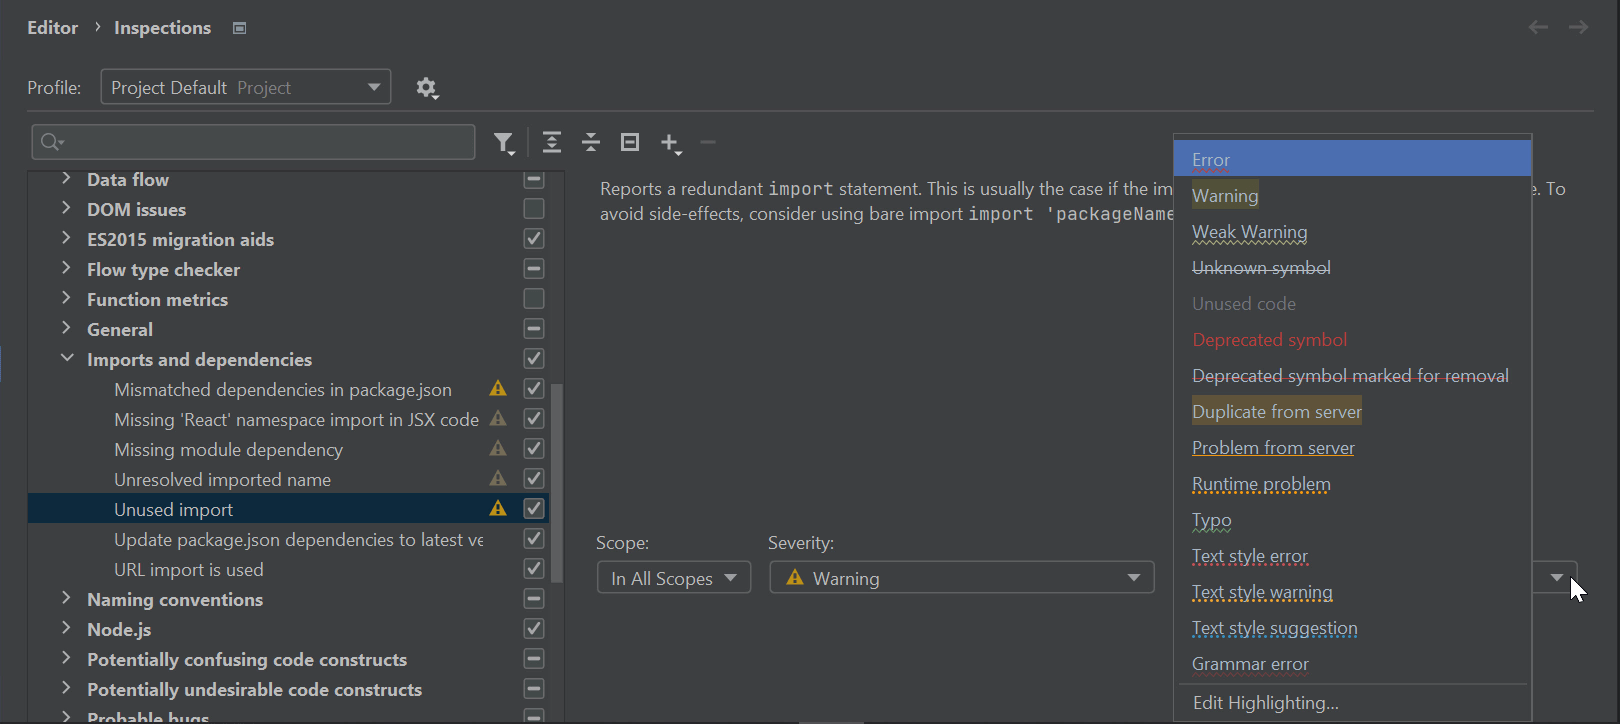1620x724 pixels.
Task: Click the filter inspections icon
Action: 504,143
